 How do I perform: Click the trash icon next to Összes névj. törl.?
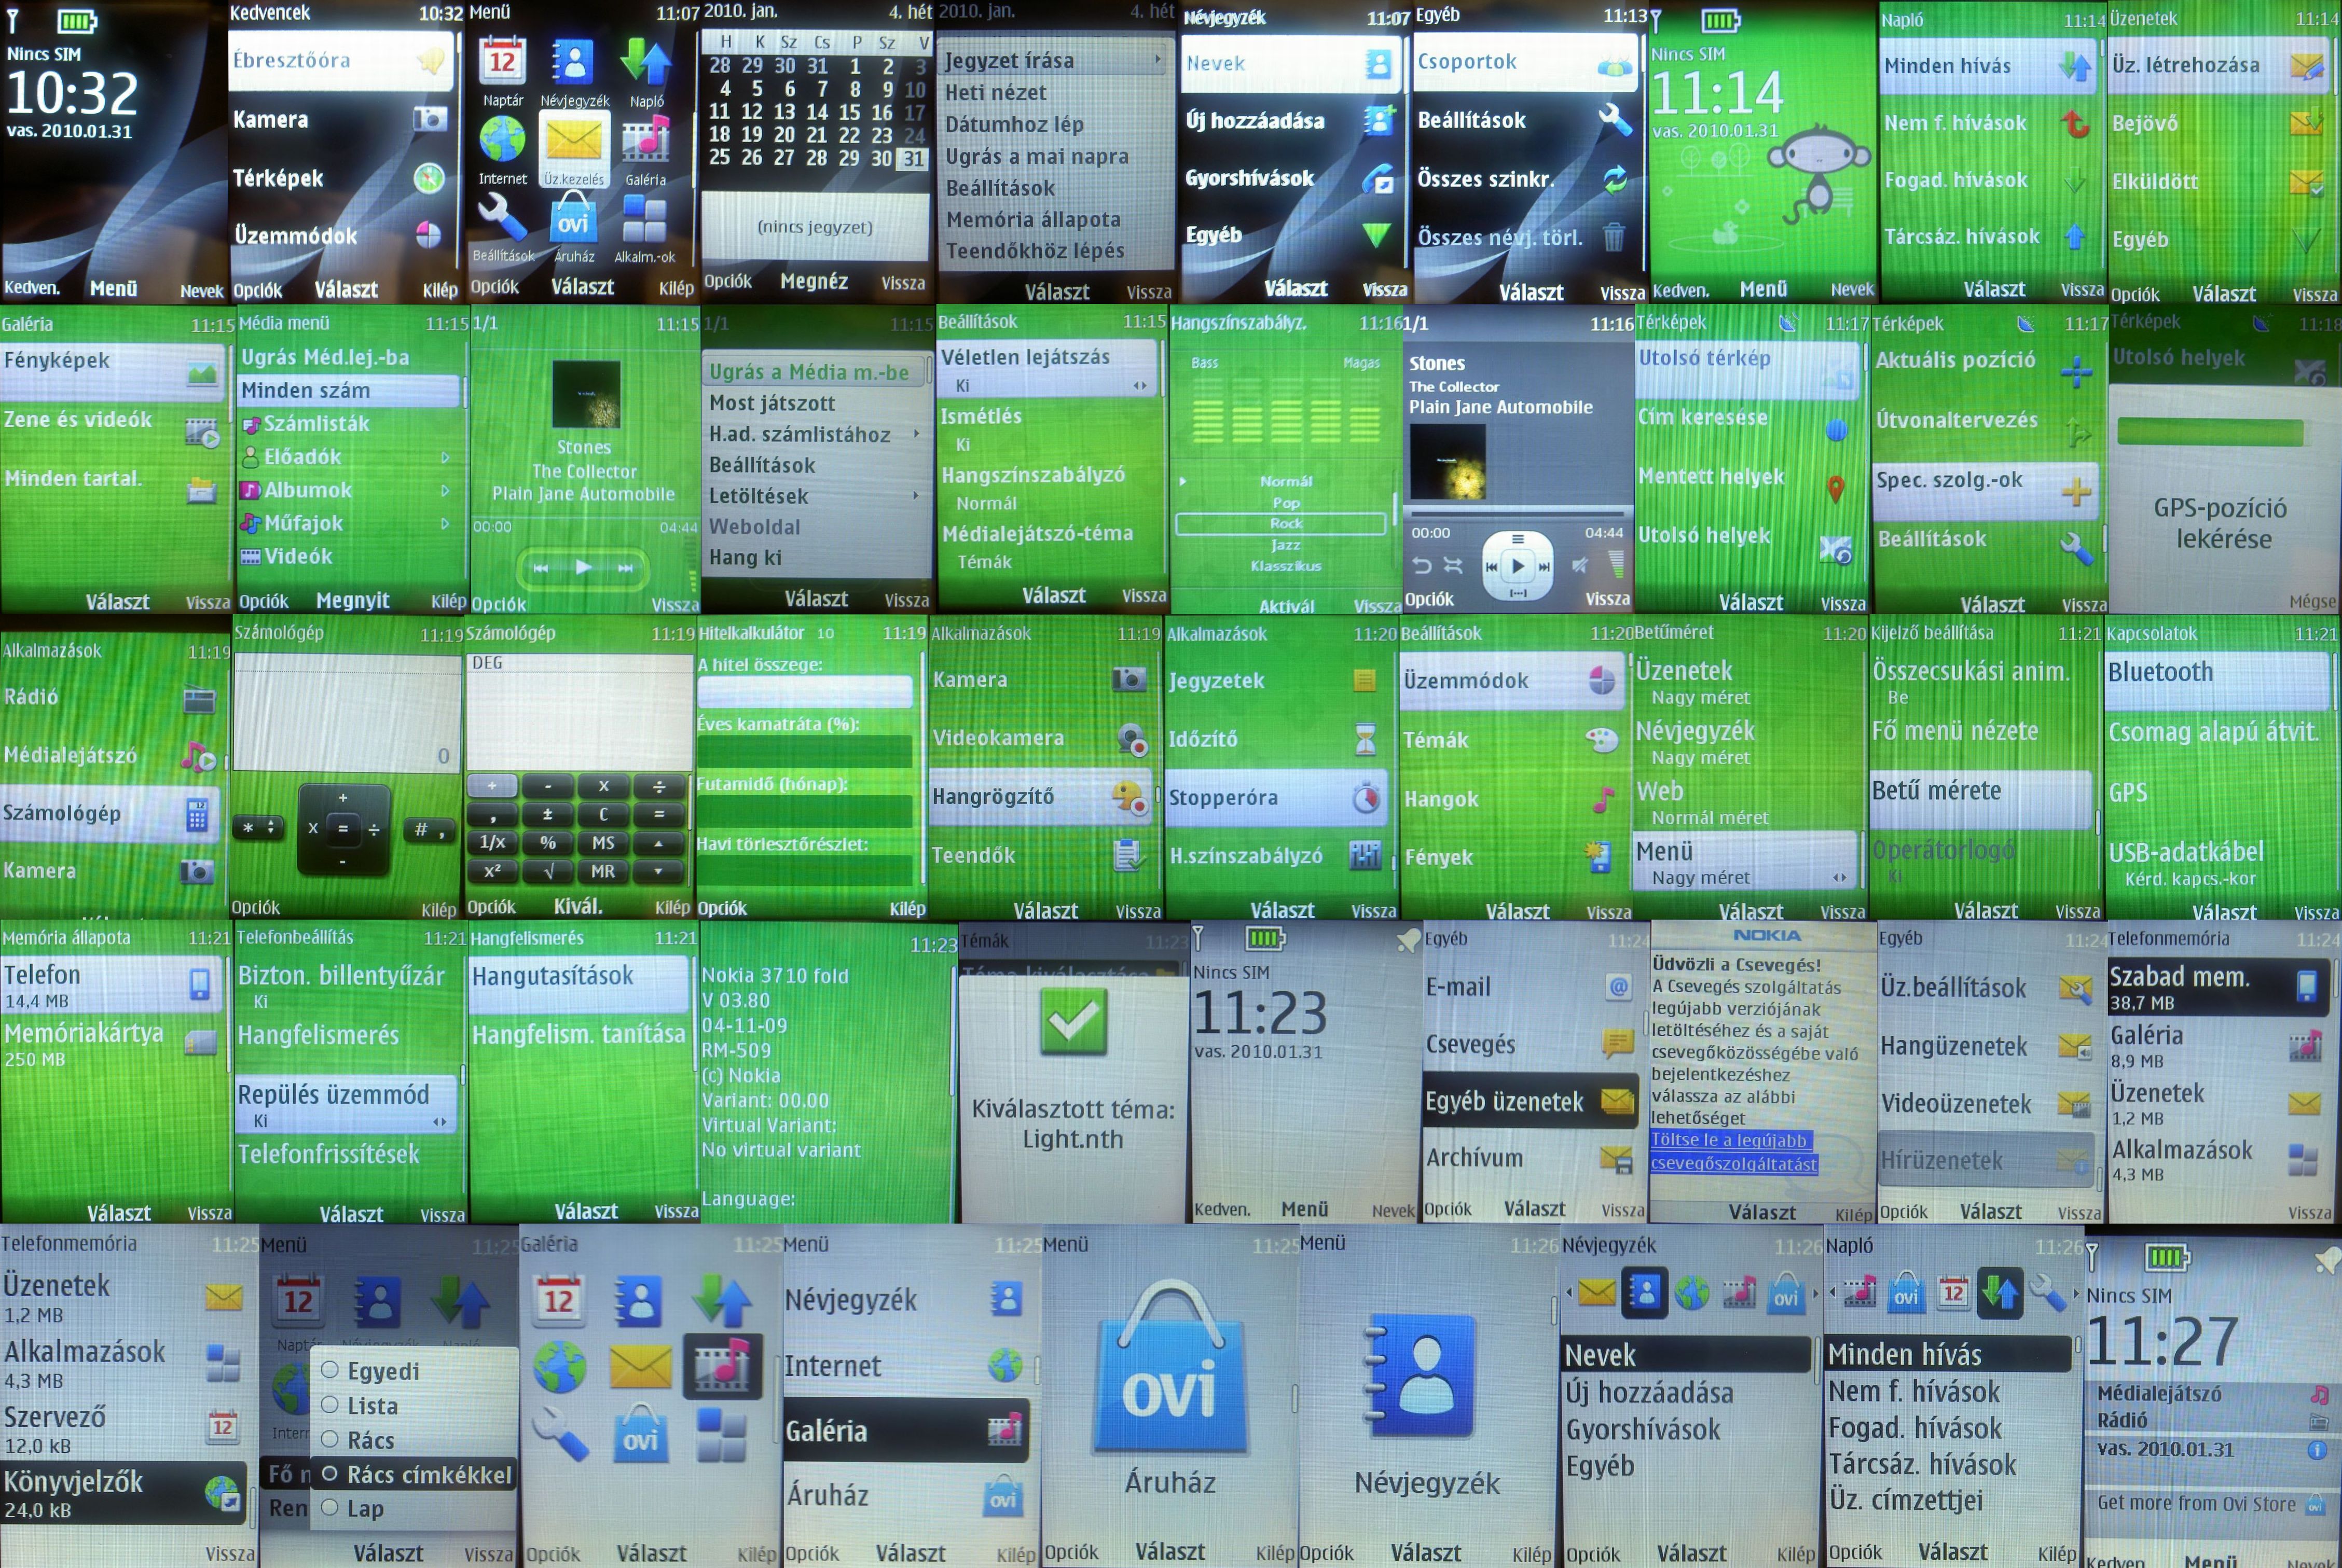coord(1614,237)
